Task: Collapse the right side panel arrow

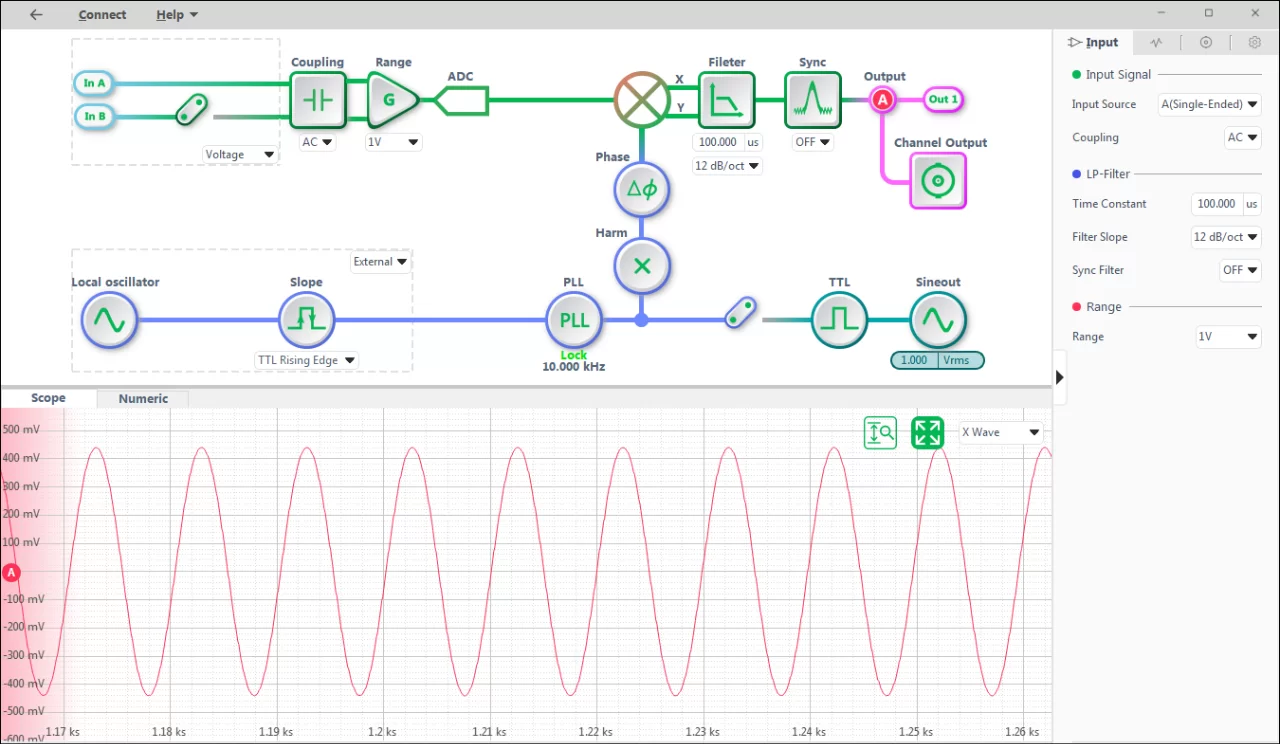Action: [1060, 377]
